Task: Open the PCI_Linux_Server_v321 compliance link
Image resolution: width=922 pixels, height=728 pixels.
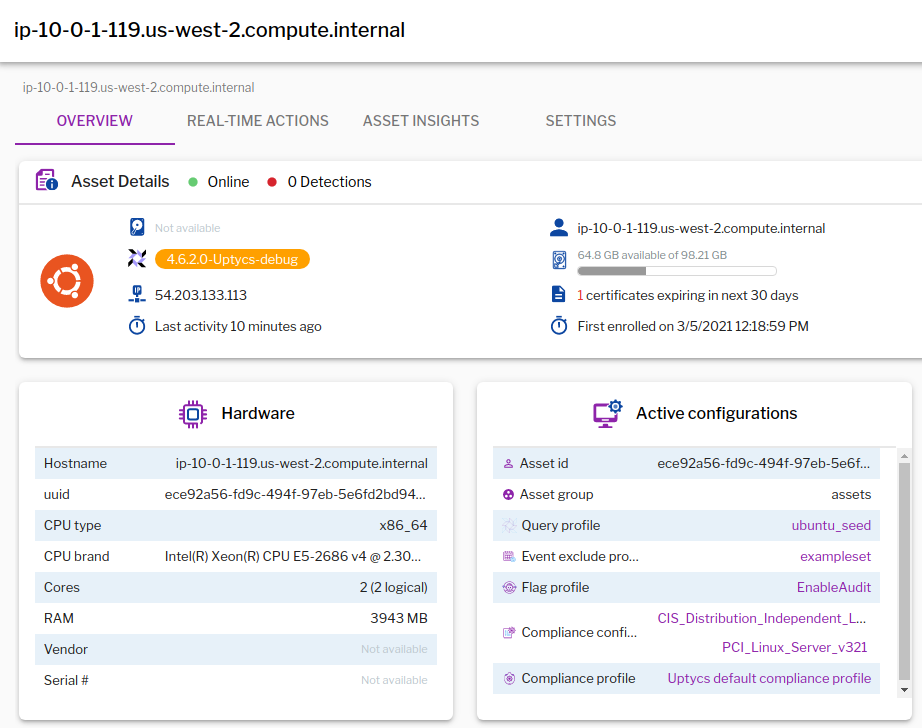Action: click(795, 647)
